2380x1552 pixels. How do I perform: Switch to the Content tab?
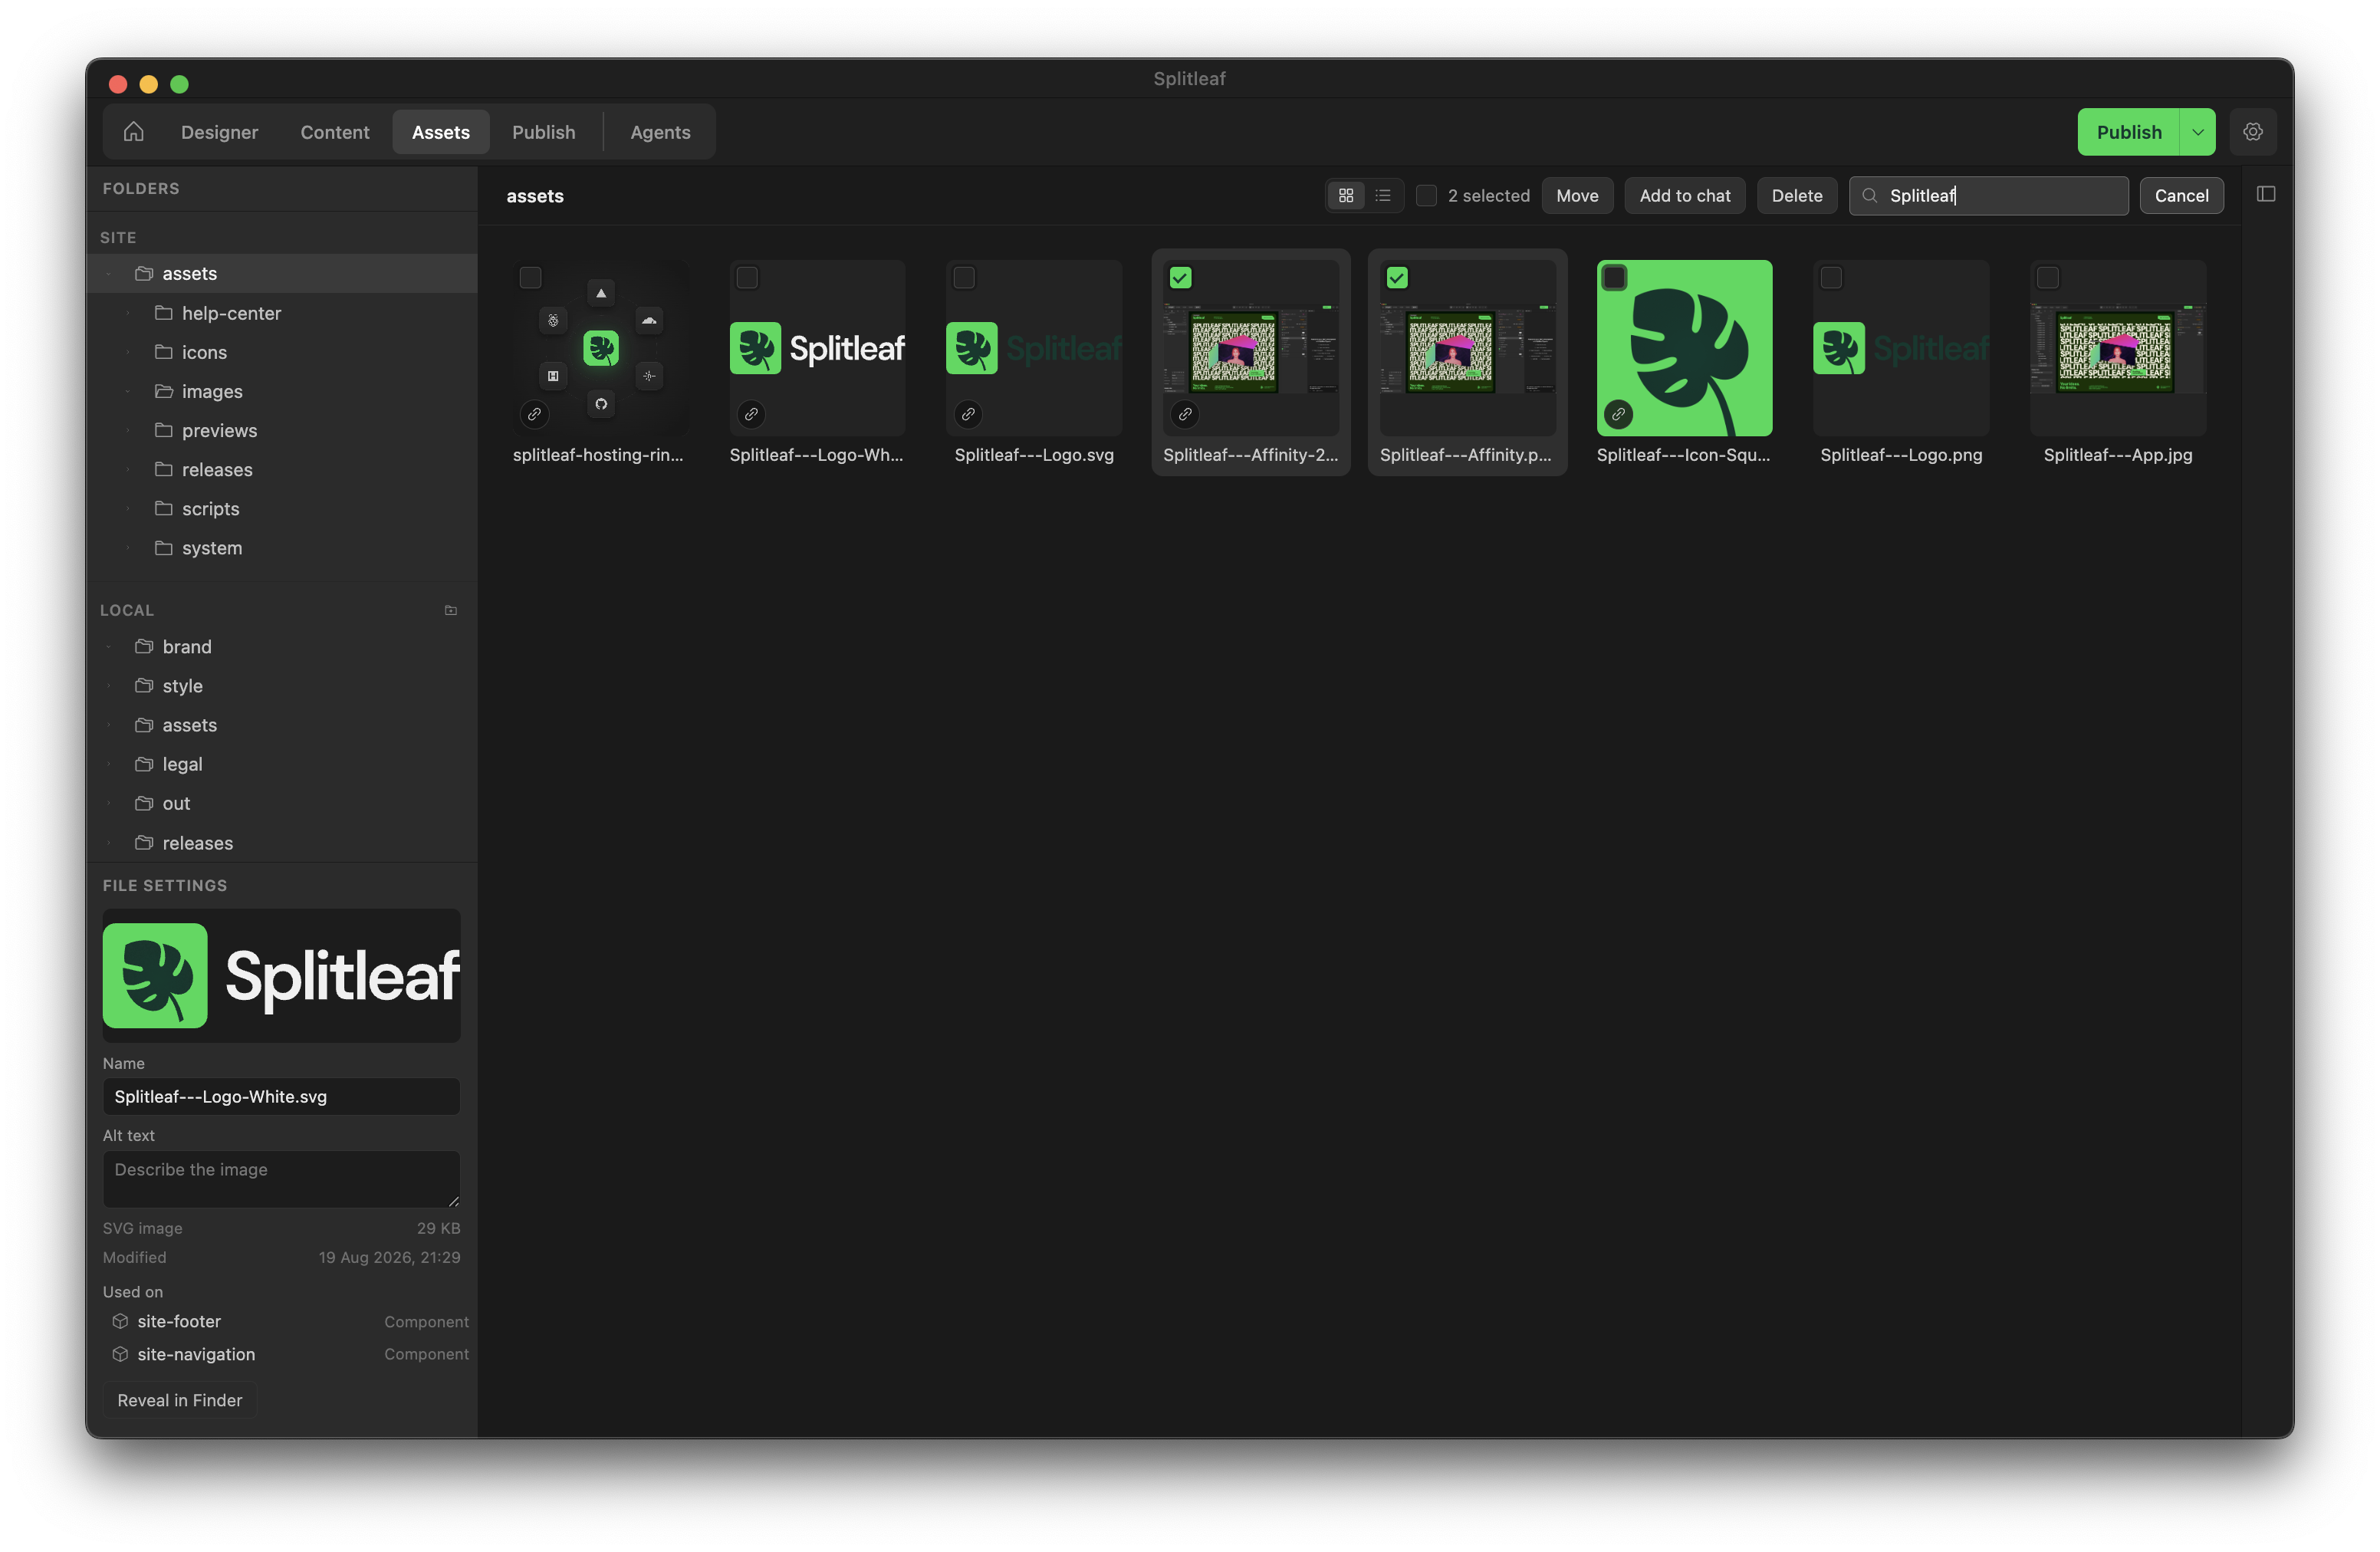coord(335,132)
